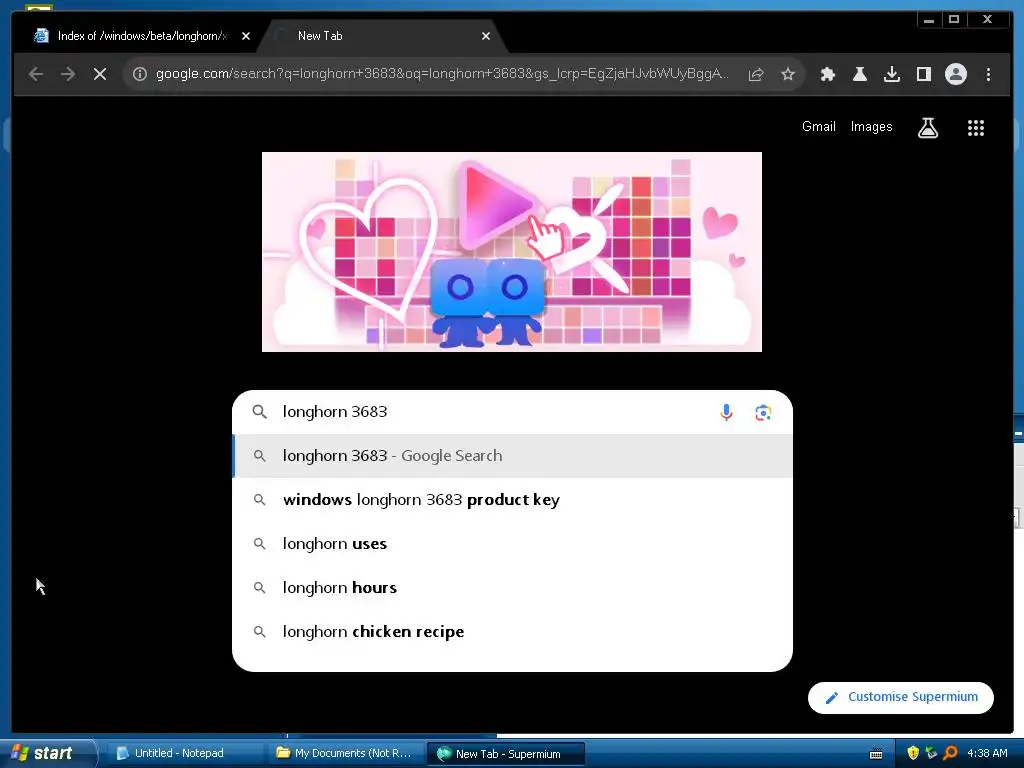
Task: Click the security shield tray icon
Action: [x=913, y=753]
